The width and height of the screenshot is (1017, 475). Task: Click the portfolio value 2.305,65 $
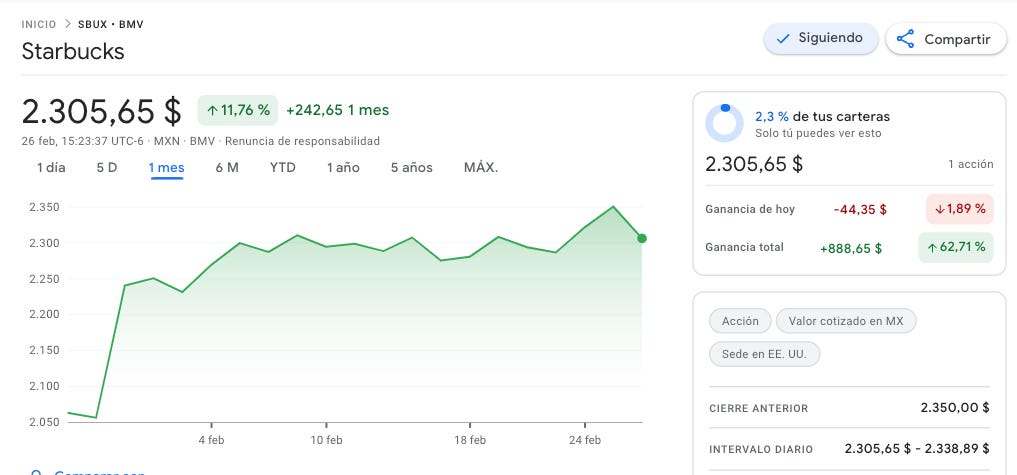pyautogui.click(x=754, y=164)
